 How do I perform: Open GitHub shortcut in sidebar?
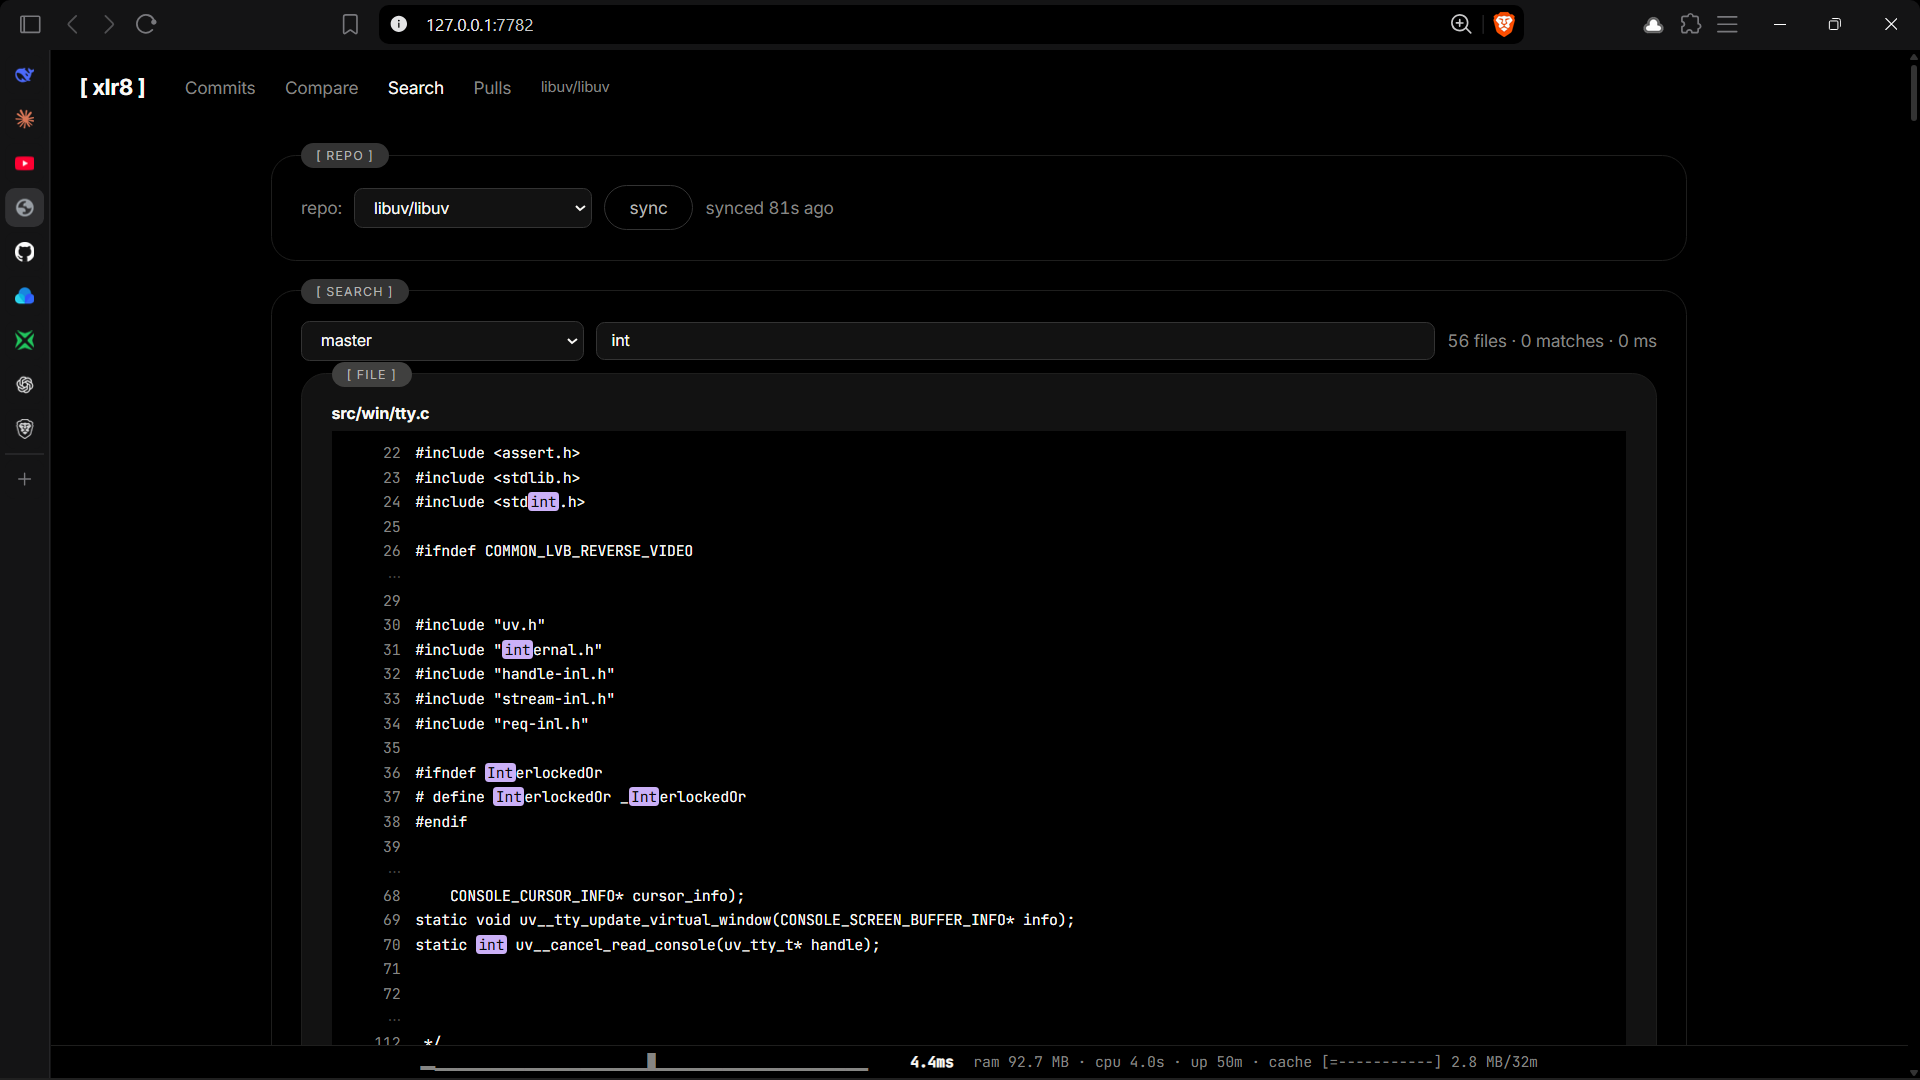click(25, 252)
